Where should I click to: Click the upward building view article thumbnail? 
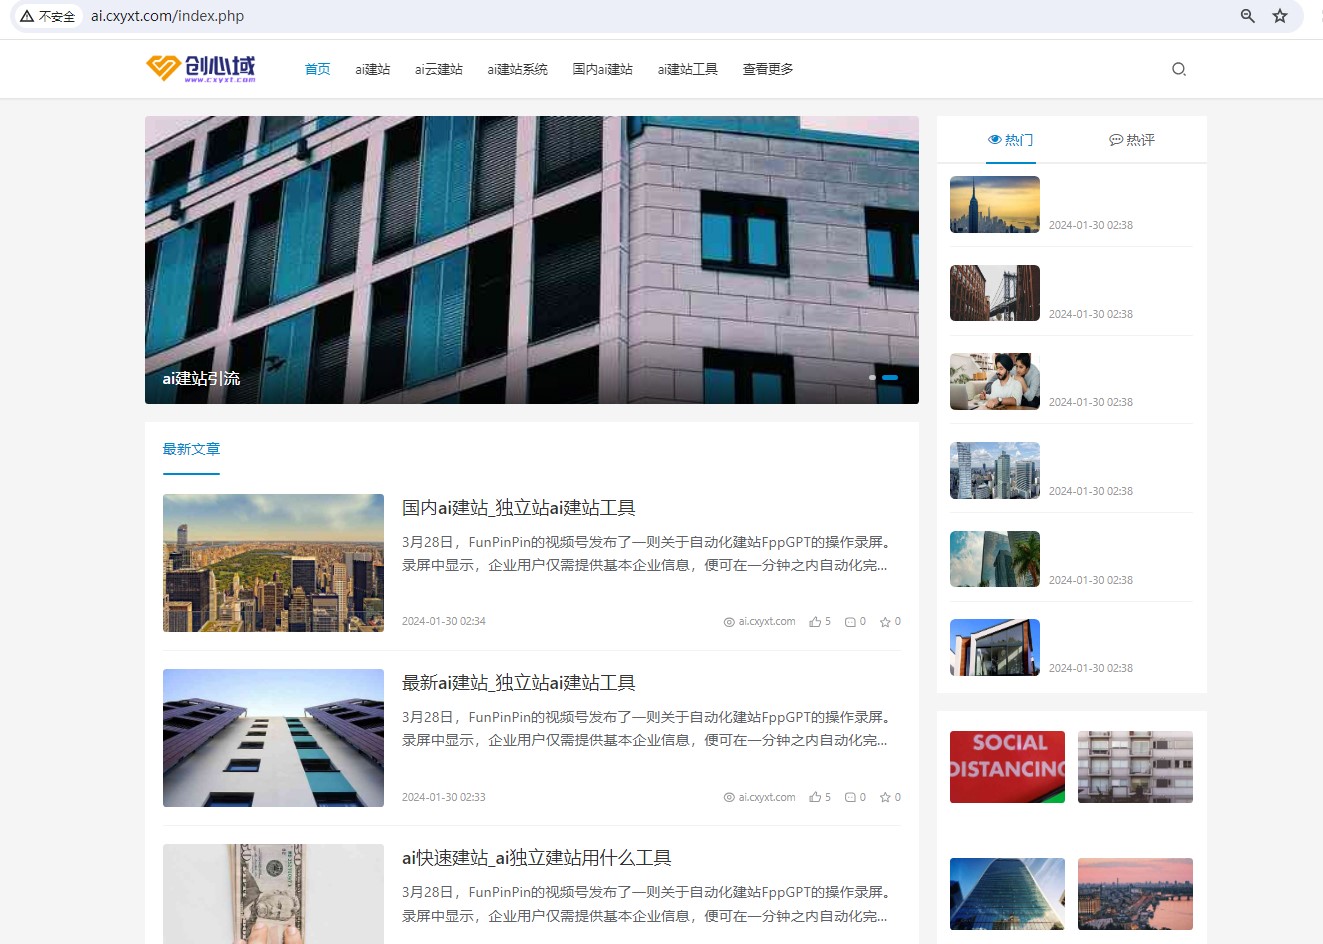coord(273,738)
